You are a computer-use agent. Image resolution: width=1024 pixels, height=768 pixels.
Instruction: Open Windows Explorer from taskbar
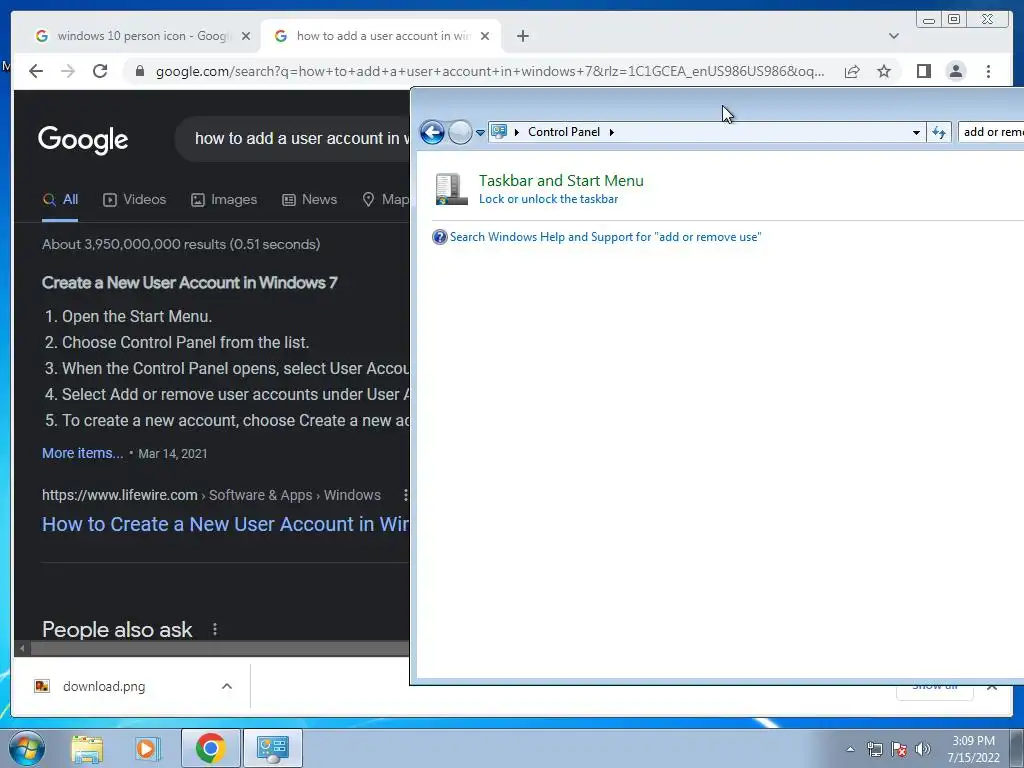point(87,749)
